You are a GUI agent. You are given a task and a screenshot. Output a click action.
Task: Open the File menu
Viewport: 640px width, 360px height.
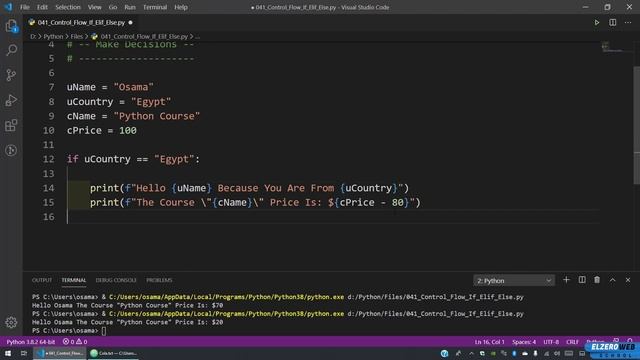[x=25, y=7]
